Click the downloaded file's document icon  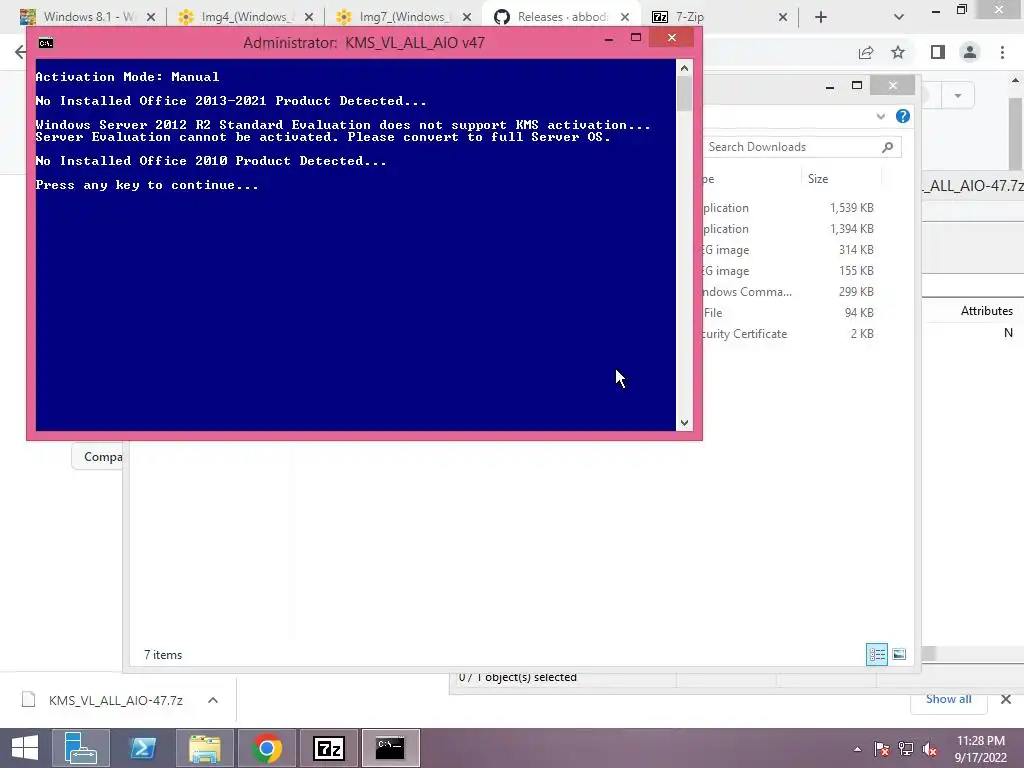(28, 699)
